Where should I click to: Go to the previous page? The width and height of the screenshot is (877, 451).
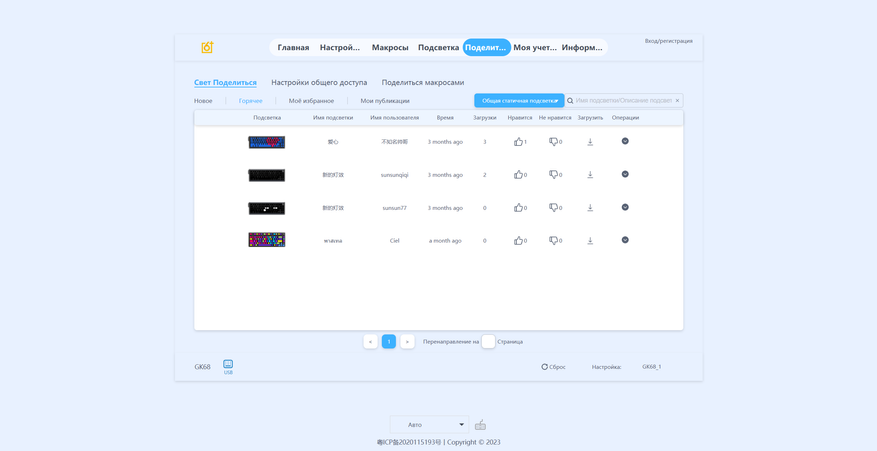[370, 341]
